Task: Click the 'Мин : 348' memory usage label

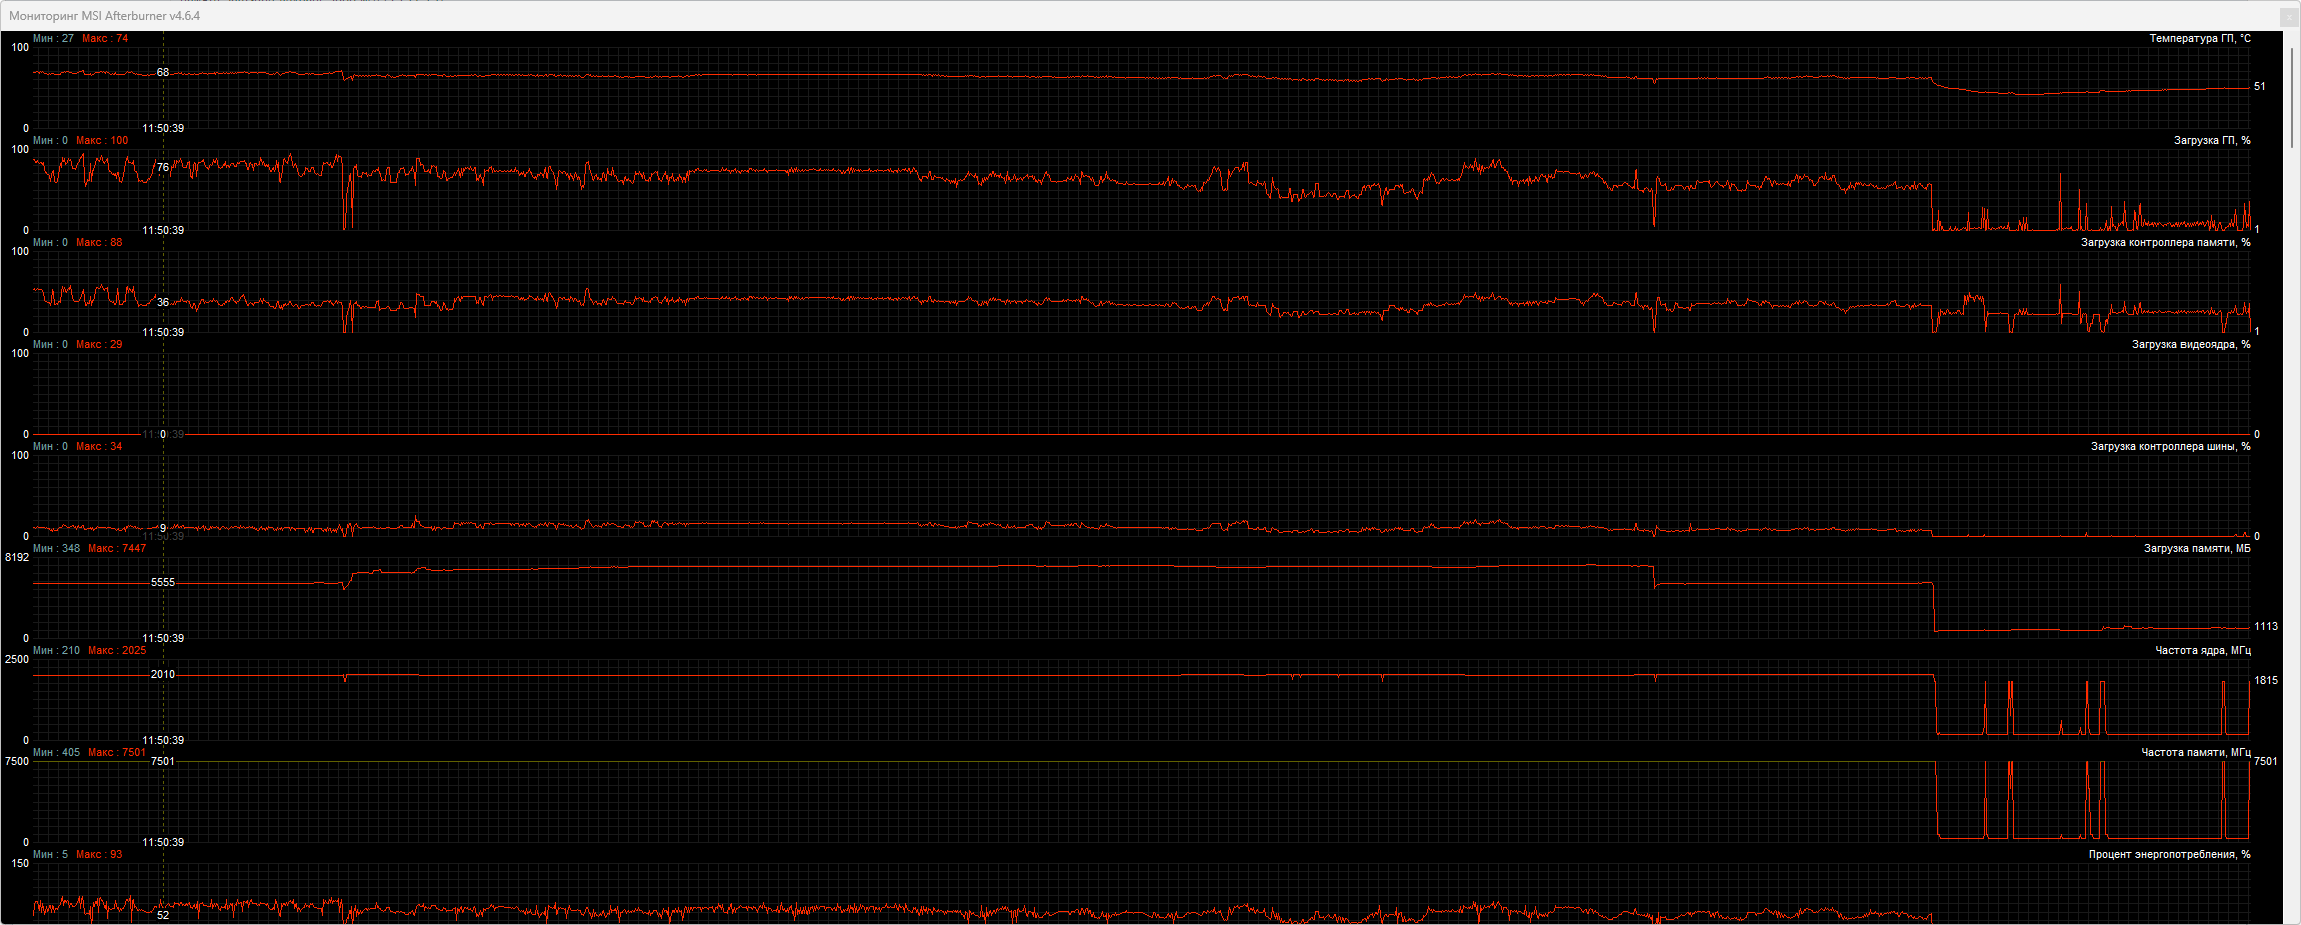Action: click(56, 549)
